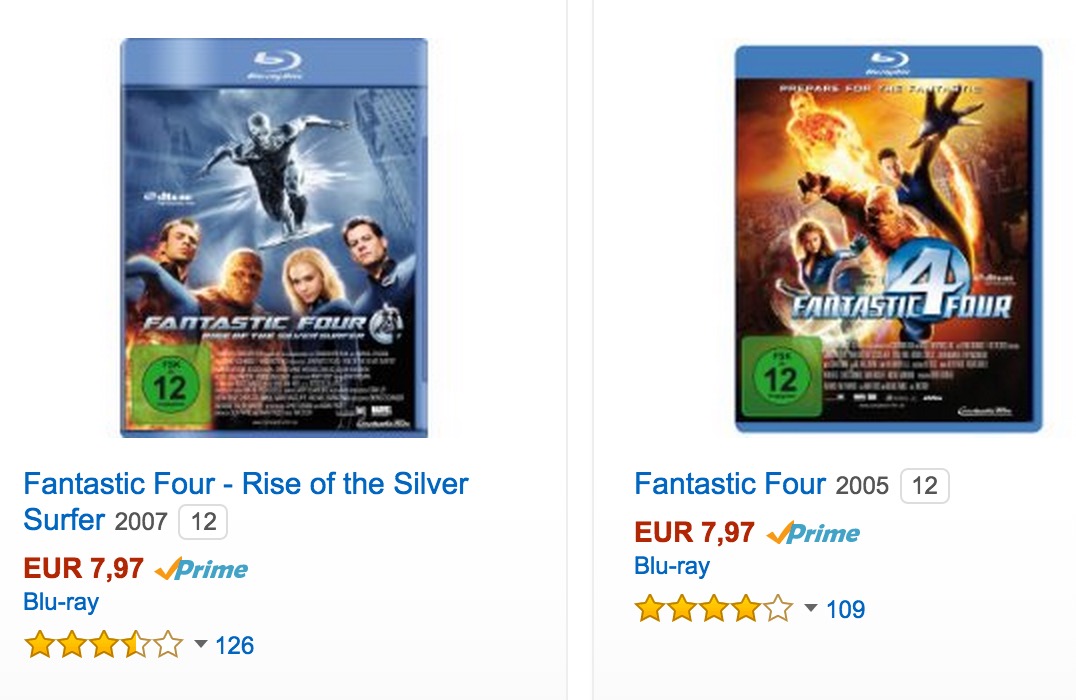Click the age 12 badge next to 2007
Screen dimensions: 1076x700
coord(203,522)
